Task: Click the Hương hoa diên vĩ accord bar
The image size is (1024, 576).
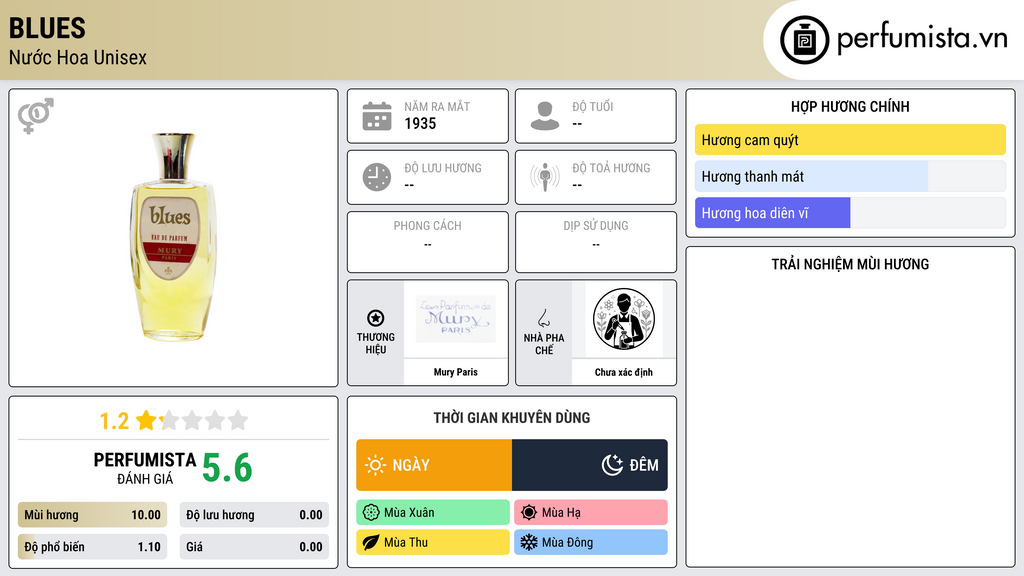Action: pyautogui.click(x=850, y=213)
